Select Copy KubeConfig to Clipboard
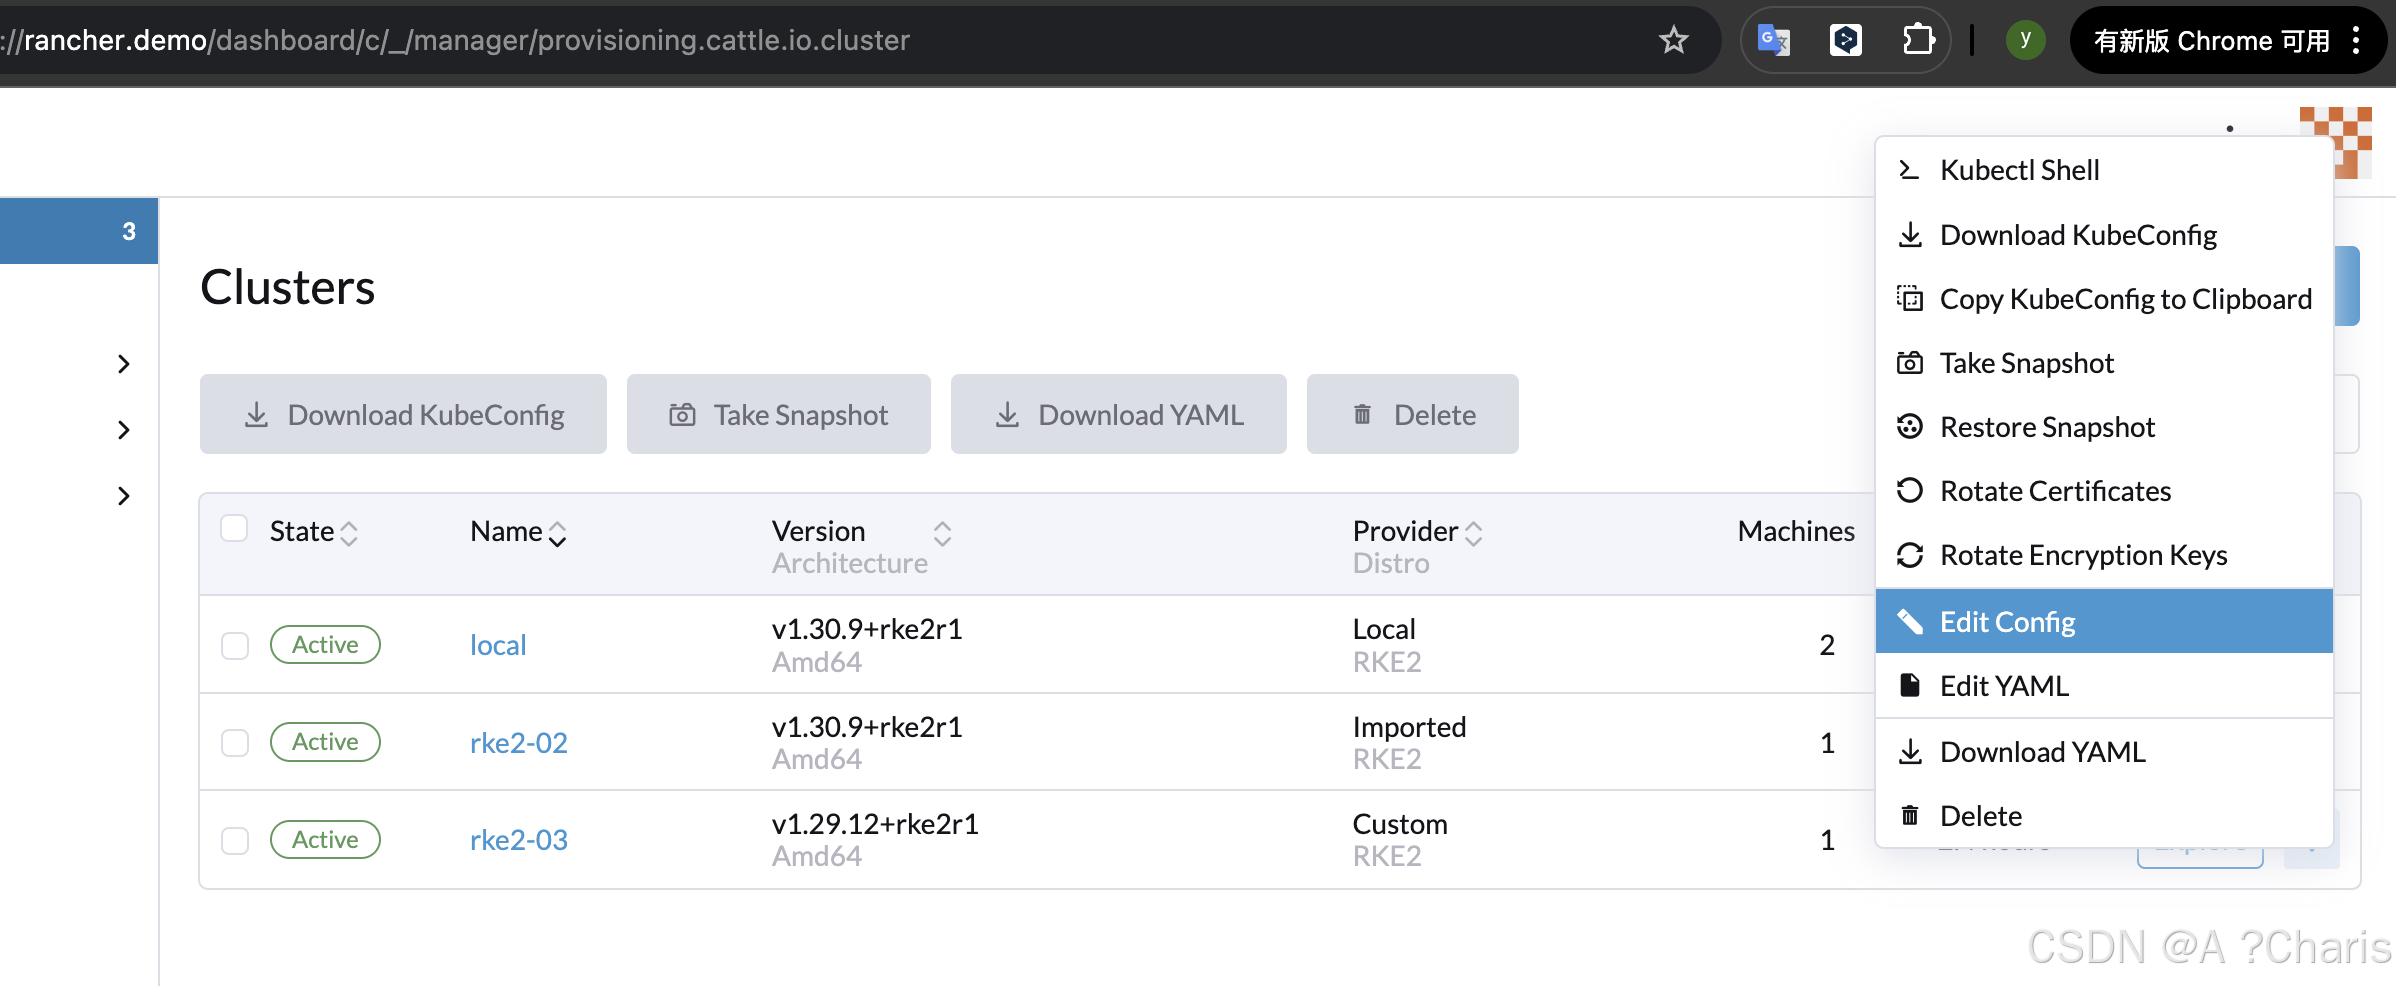This screenshot has height=986, width=2396. (2104, 299)
